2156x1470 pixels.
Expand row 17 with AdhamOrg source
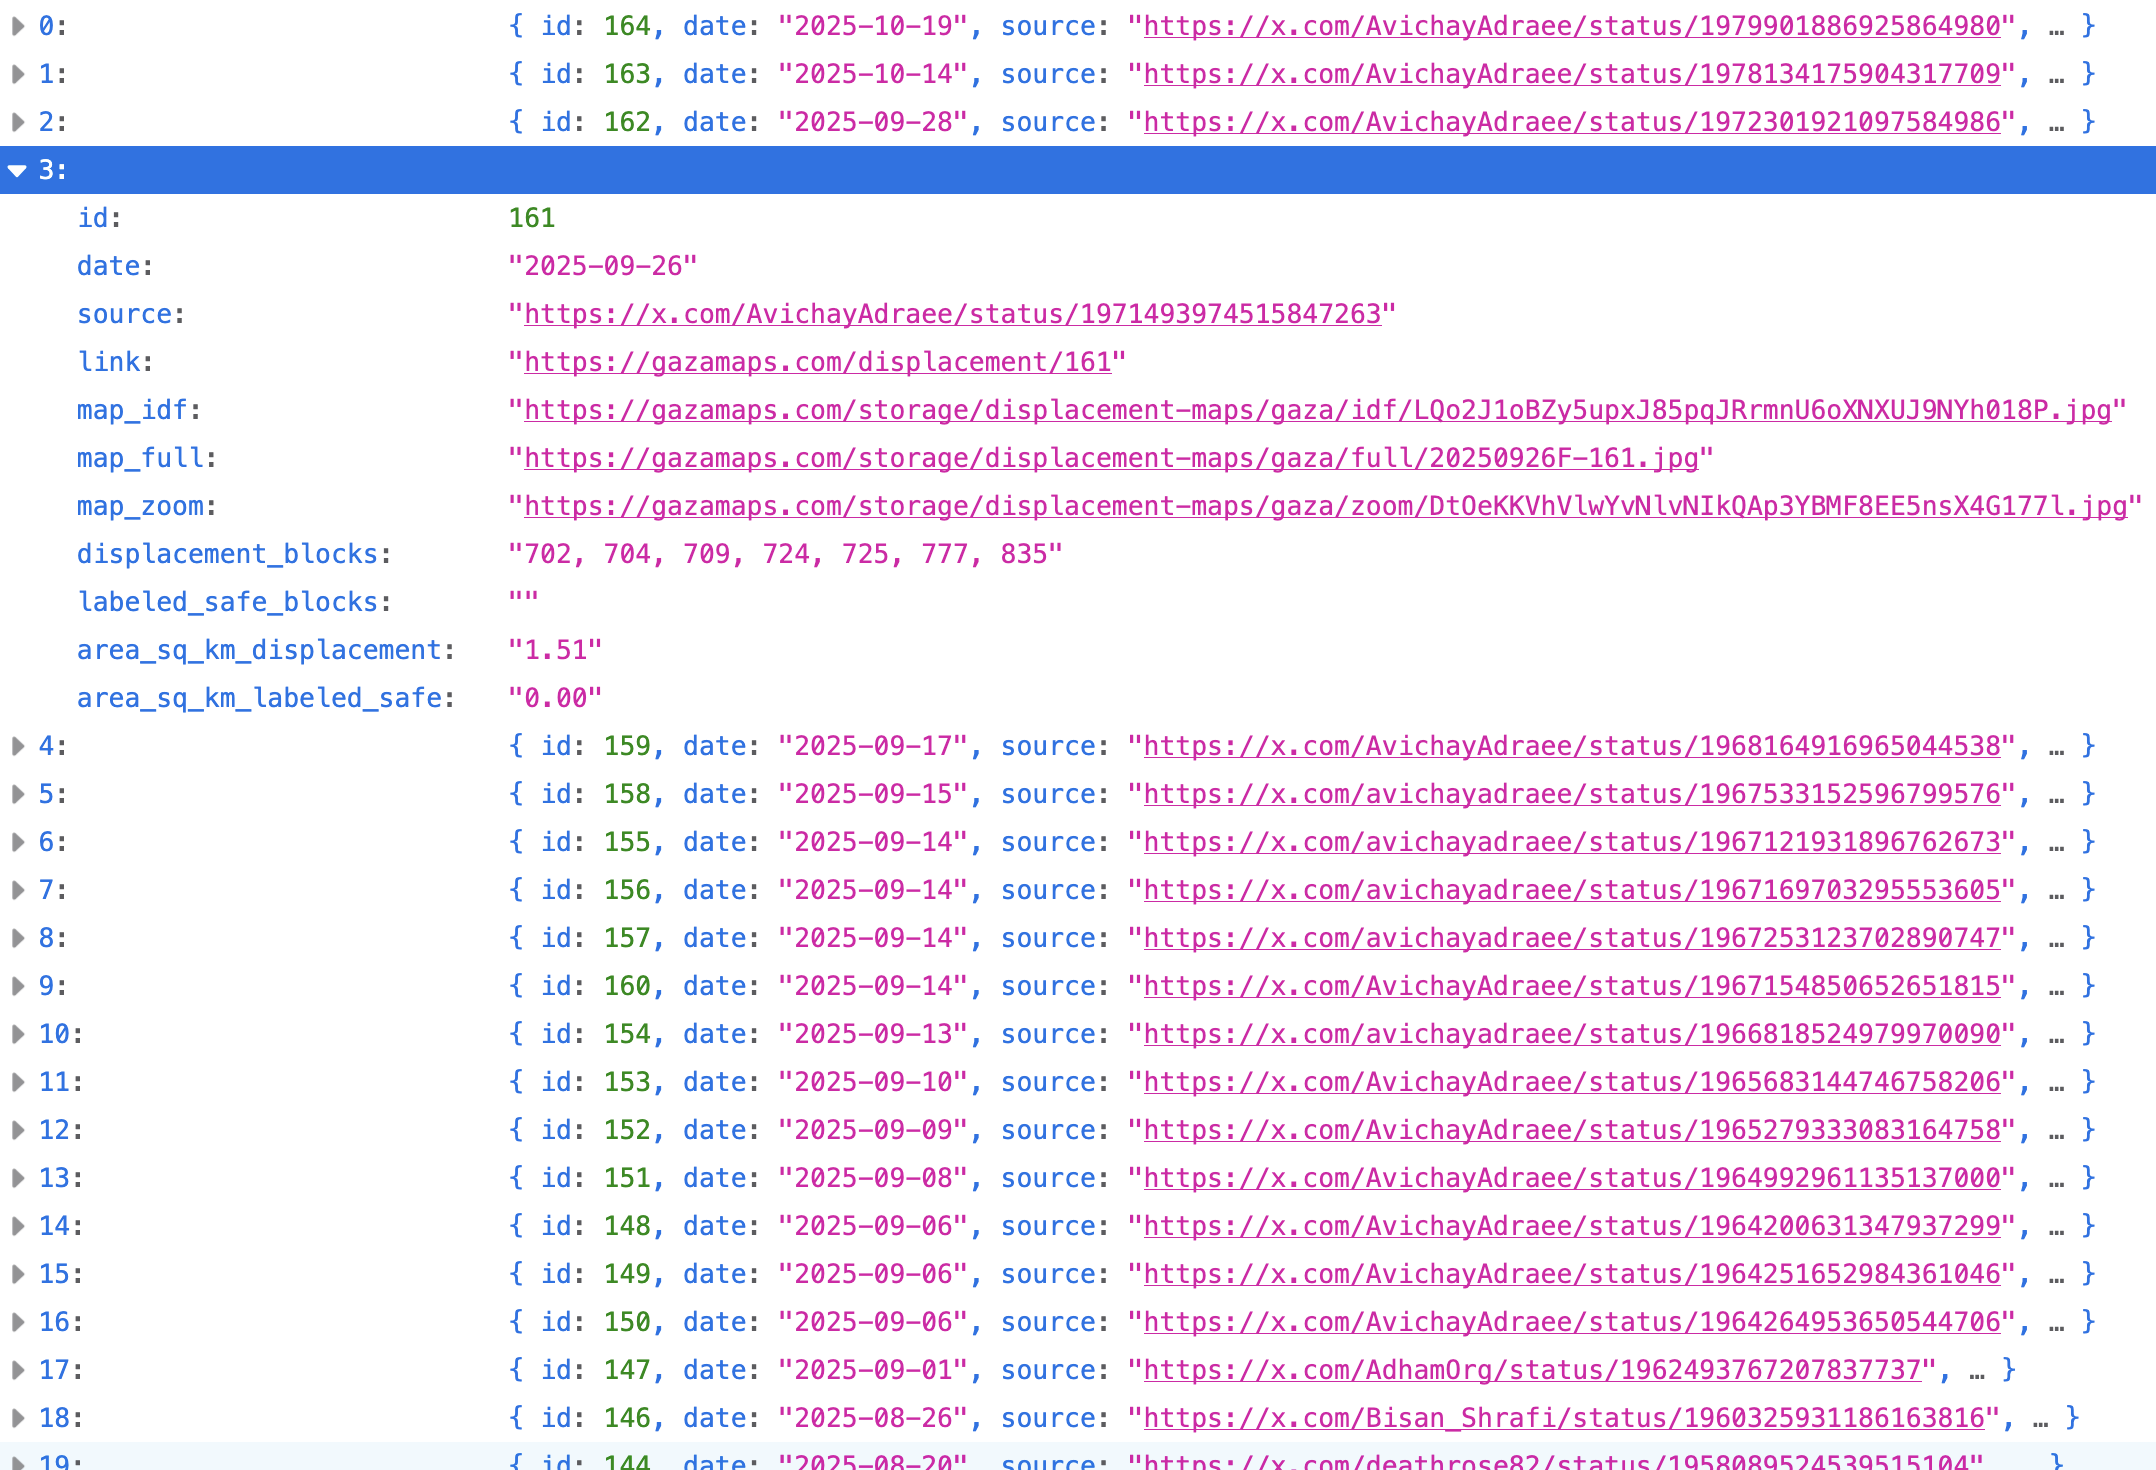[17, 1370]
